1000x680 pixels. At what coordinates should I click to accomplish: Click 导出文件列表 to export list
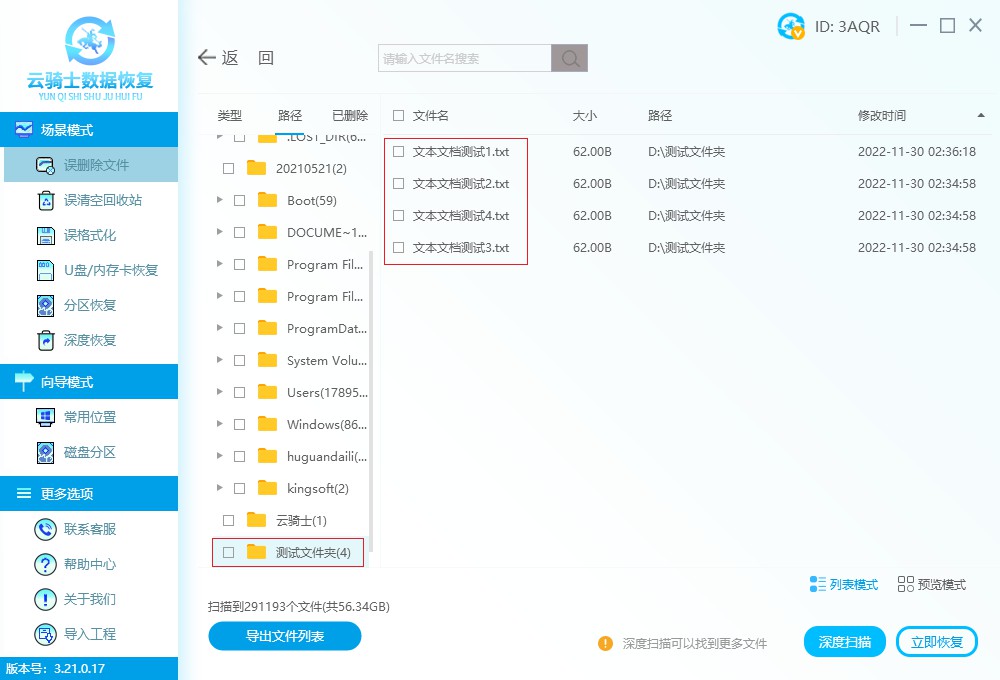pyautogui.click(x=284, y=636)
